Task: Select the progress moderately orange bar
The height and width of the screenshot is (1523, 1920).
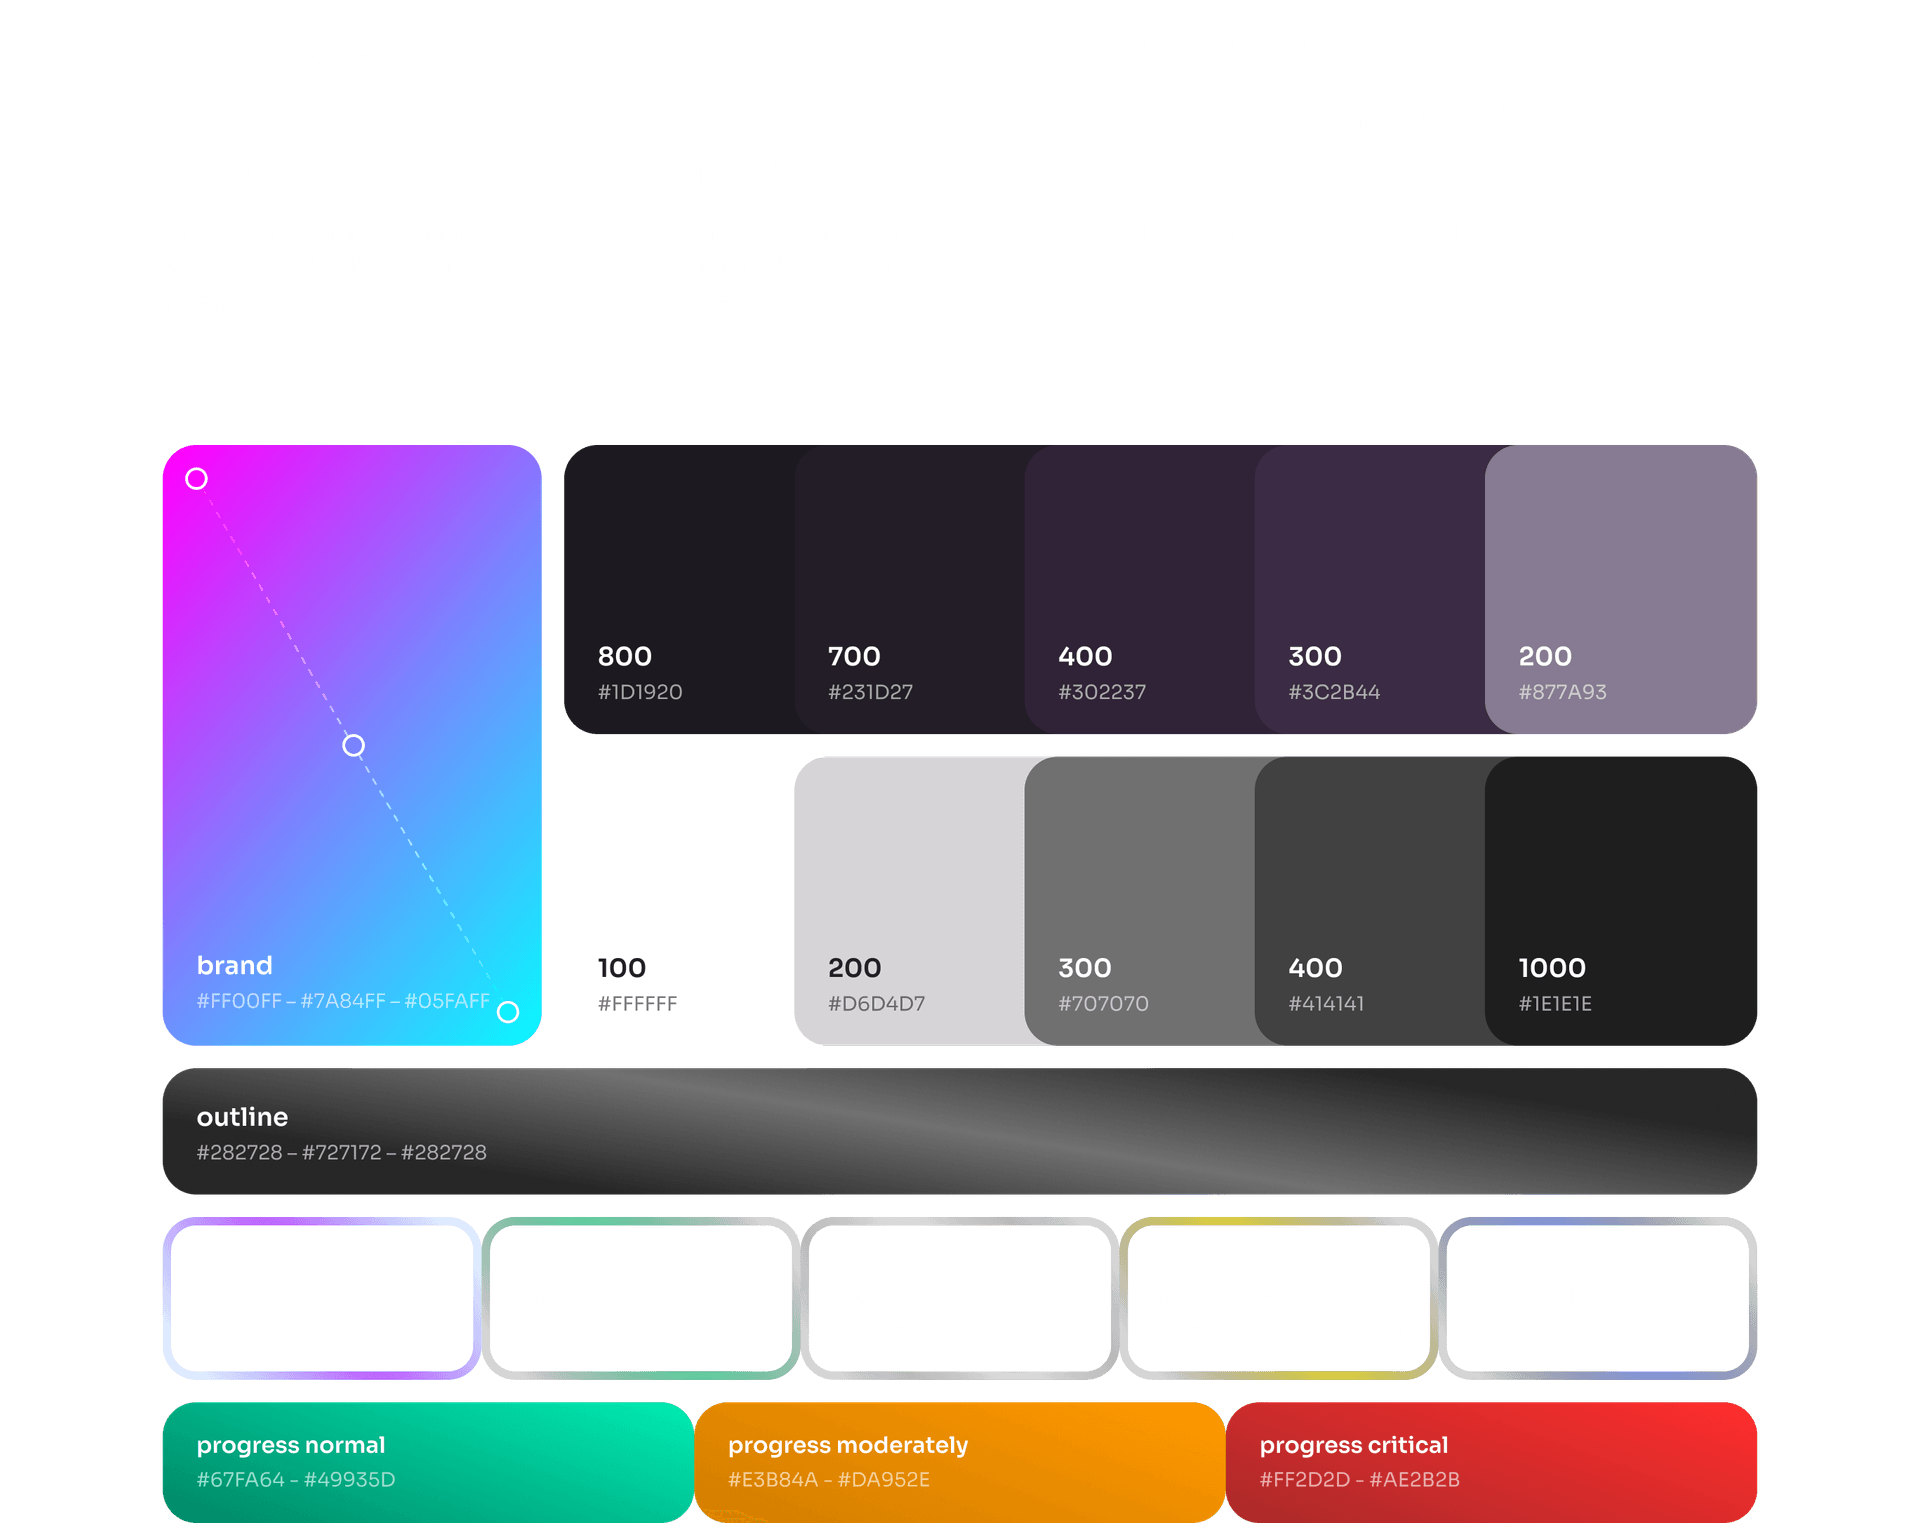Action: [960, 1462]
